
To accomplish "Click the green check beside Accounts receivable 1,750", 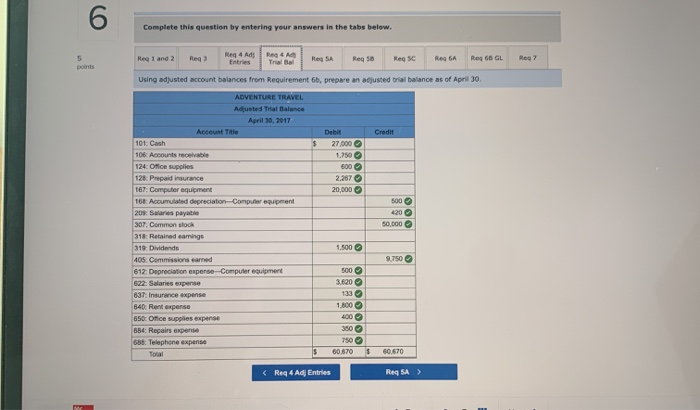I will pyautogui.click(x=358, y=155).
